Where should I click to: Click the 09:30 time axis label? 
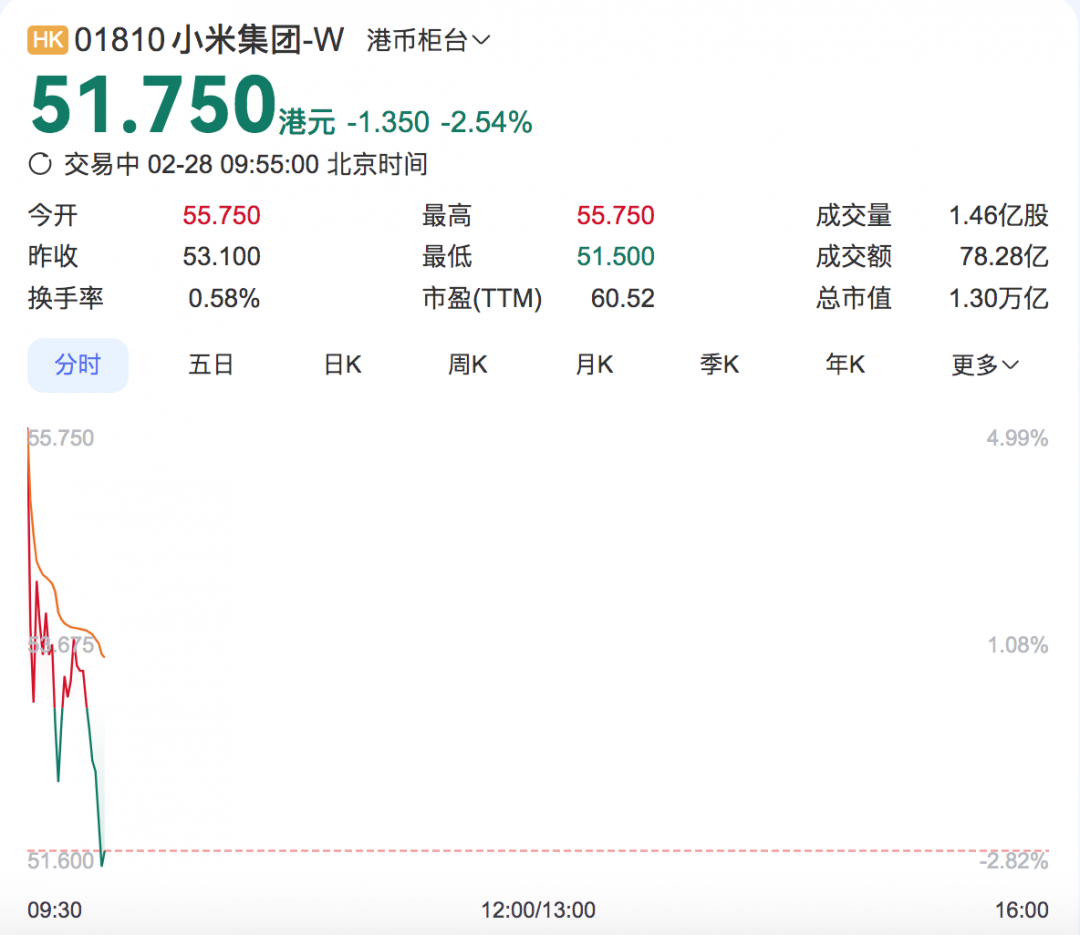tap(54, 910)
